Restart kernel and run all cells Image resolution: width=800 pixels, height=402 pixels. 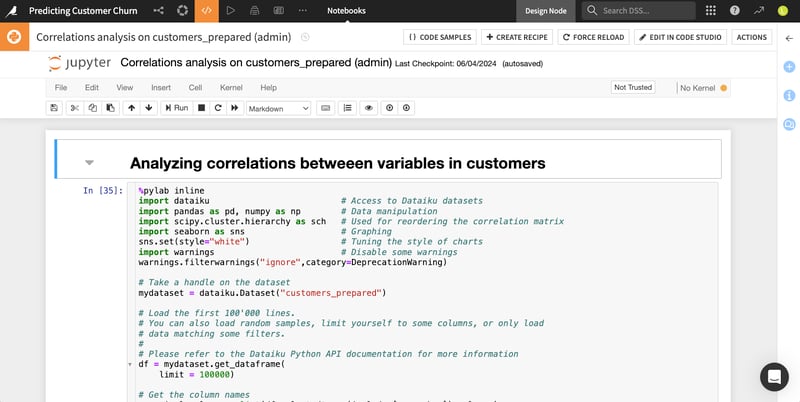point(235,108)
